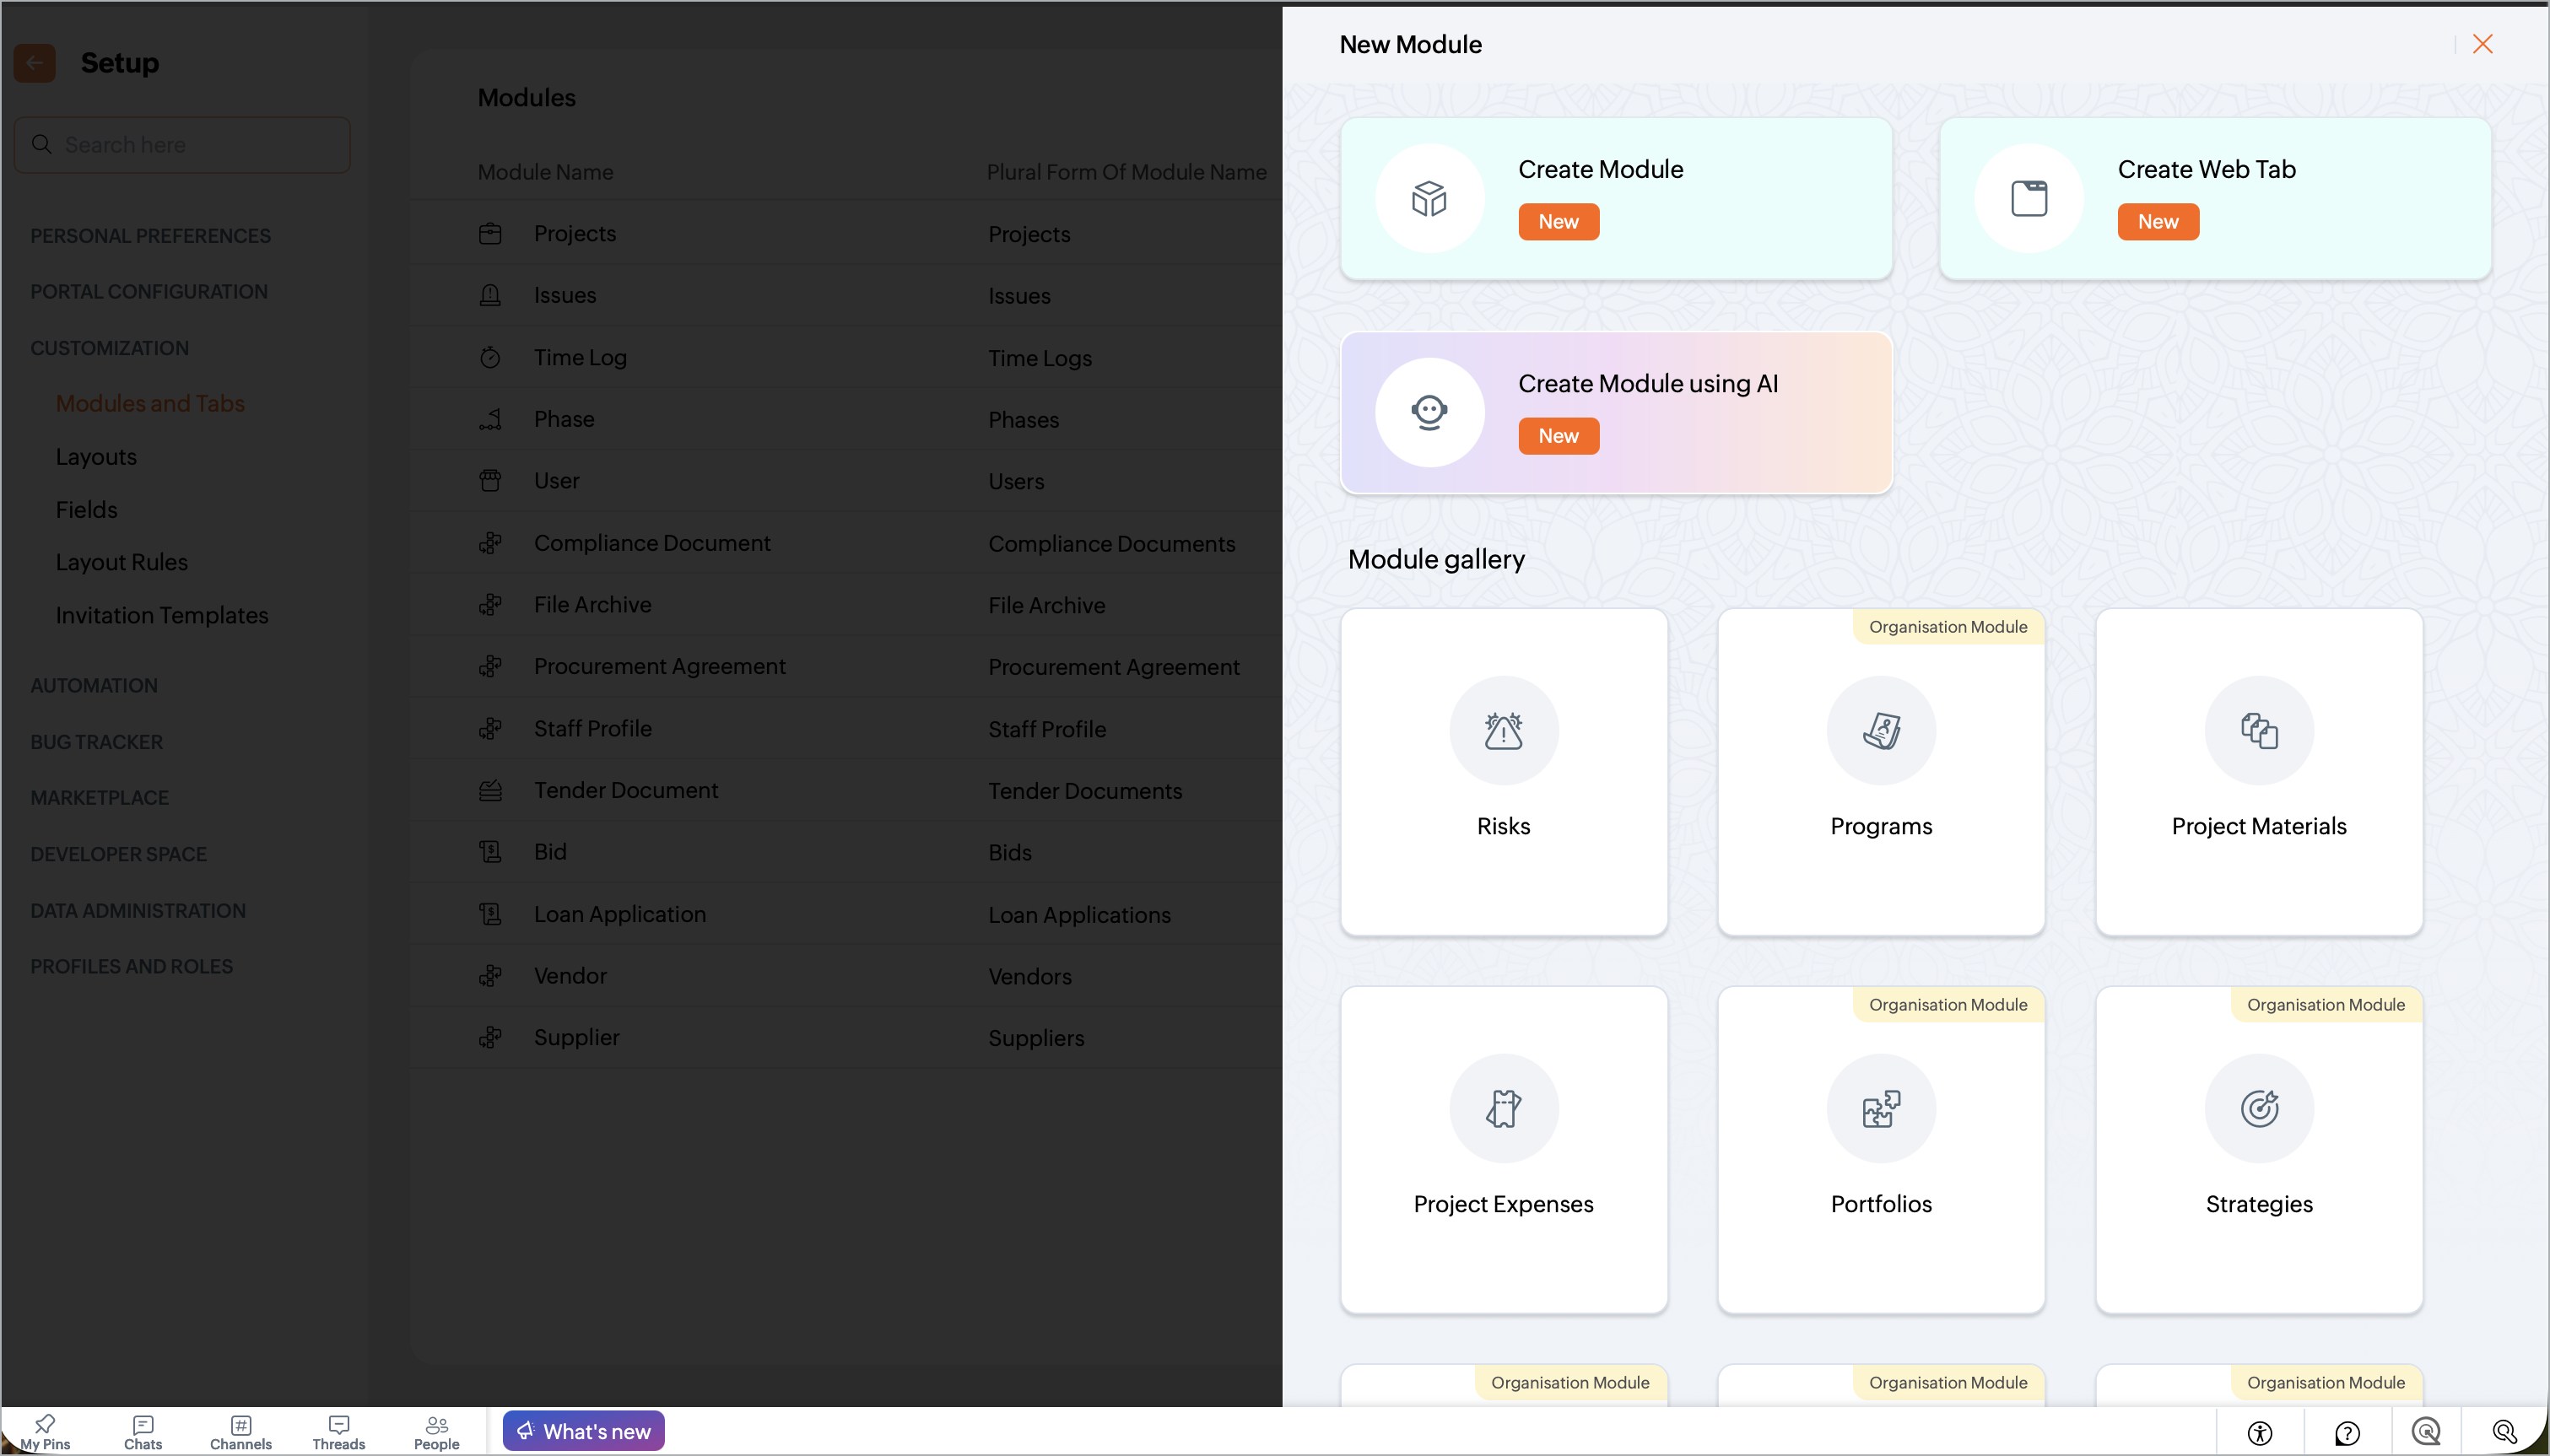This screenshot has height=1456, width=2550.
Task: Open the What's new announcement button
Action: [584, 1431]
